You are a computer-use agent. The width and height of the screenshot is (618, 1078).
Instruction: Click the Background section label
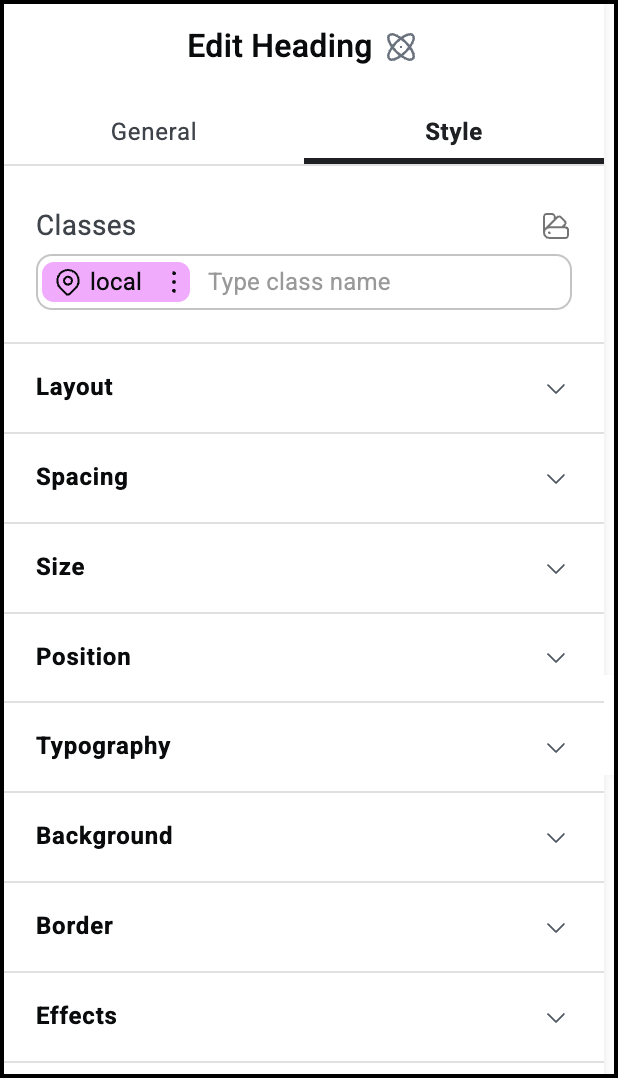pyautogui.click(x=104, y=836)
